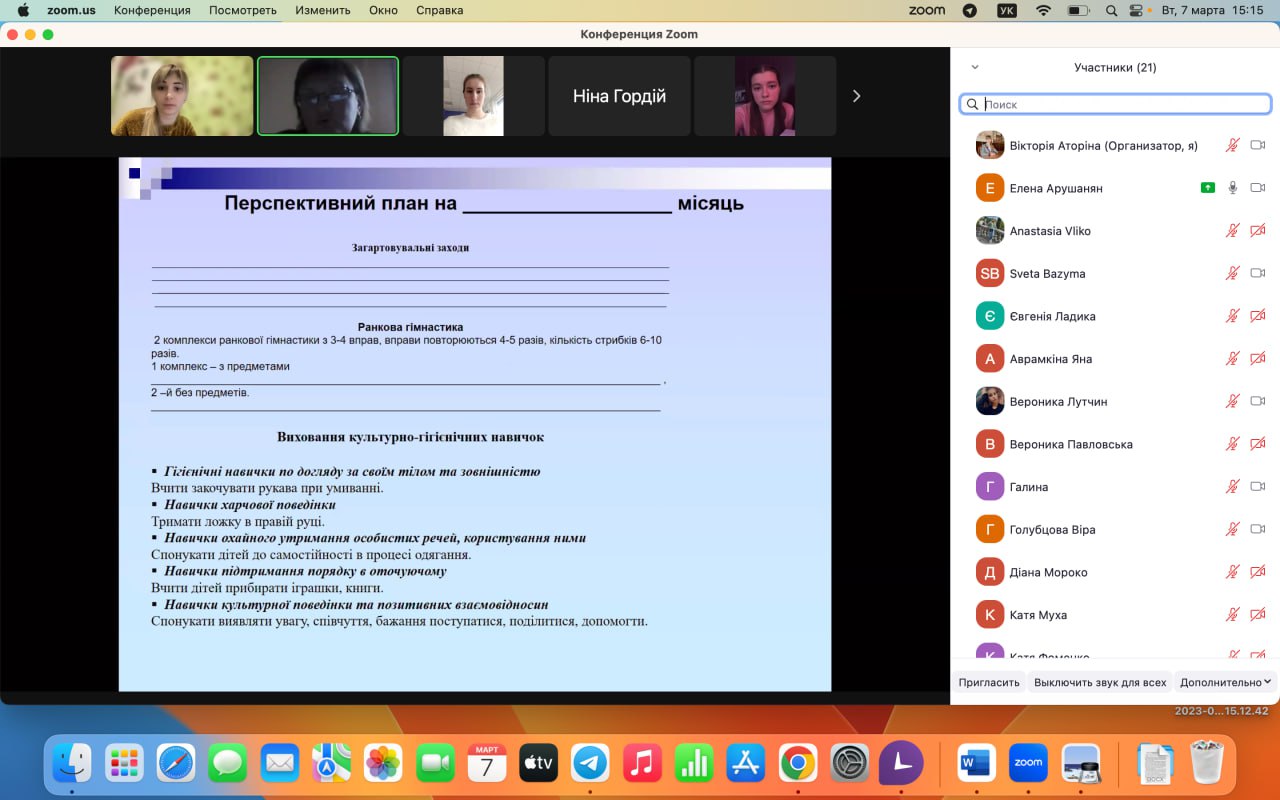Toggle the muted microphone for Sveta Bazyma
The height and width of the screenshot is (800, 1280).
(x=1233, y=273)
